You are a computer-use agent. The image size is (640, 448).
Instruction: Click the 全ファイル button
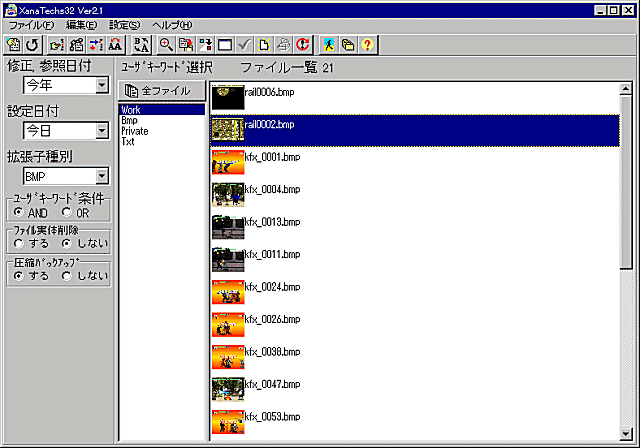tap(162, 91)
